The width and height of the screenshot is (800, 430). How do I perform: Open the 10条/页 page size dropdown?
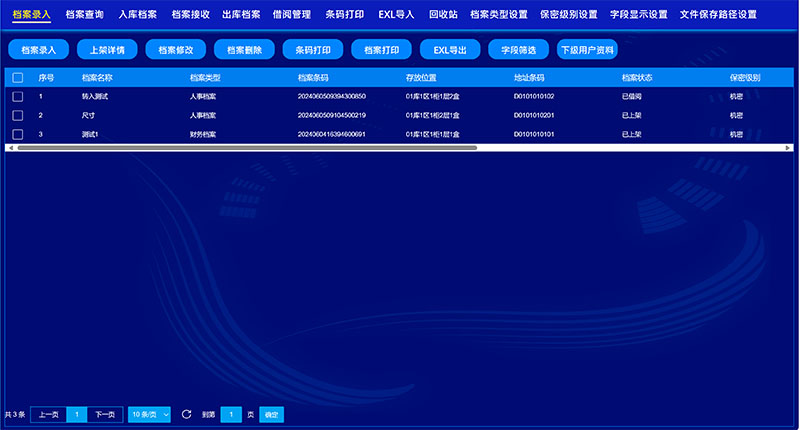(149, 414)
